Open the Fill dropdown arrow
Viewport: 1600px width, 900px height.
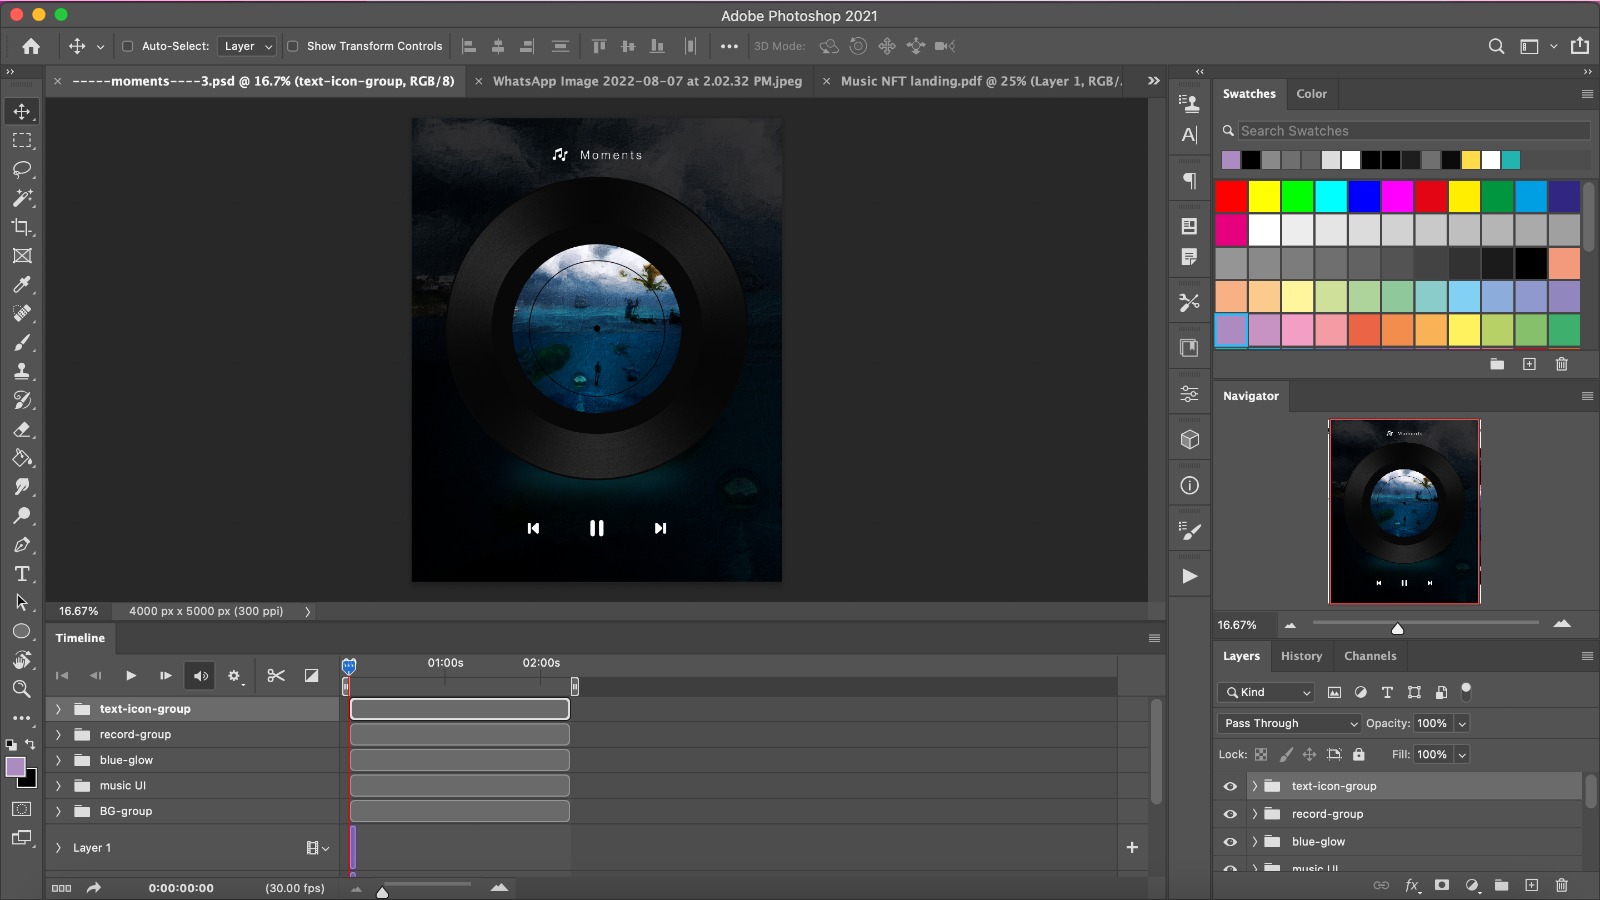pyautogui.click(x=1462, y=755)
